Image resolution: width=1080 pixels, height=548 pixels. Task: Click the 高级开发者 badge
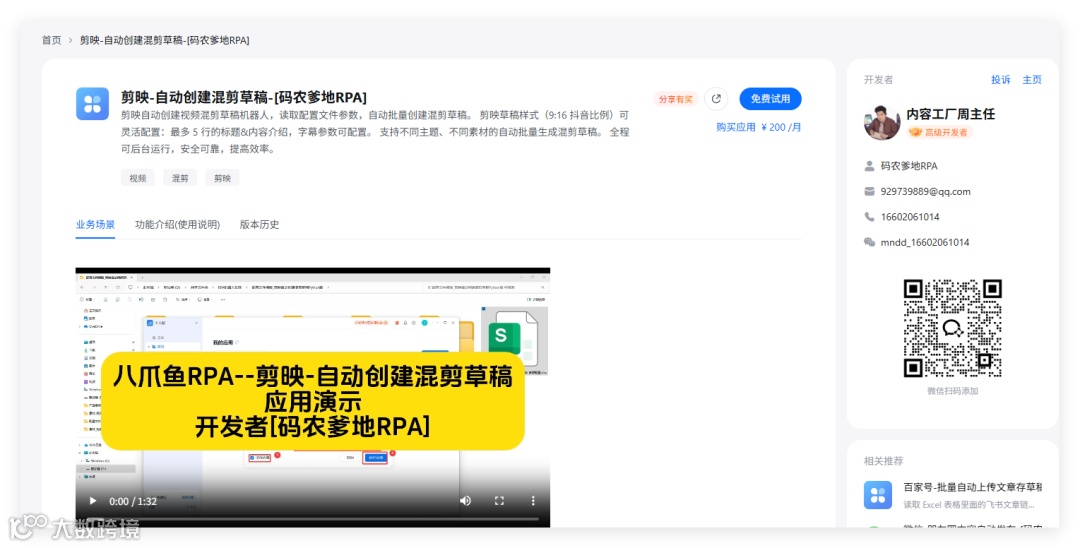coord(940,132)
